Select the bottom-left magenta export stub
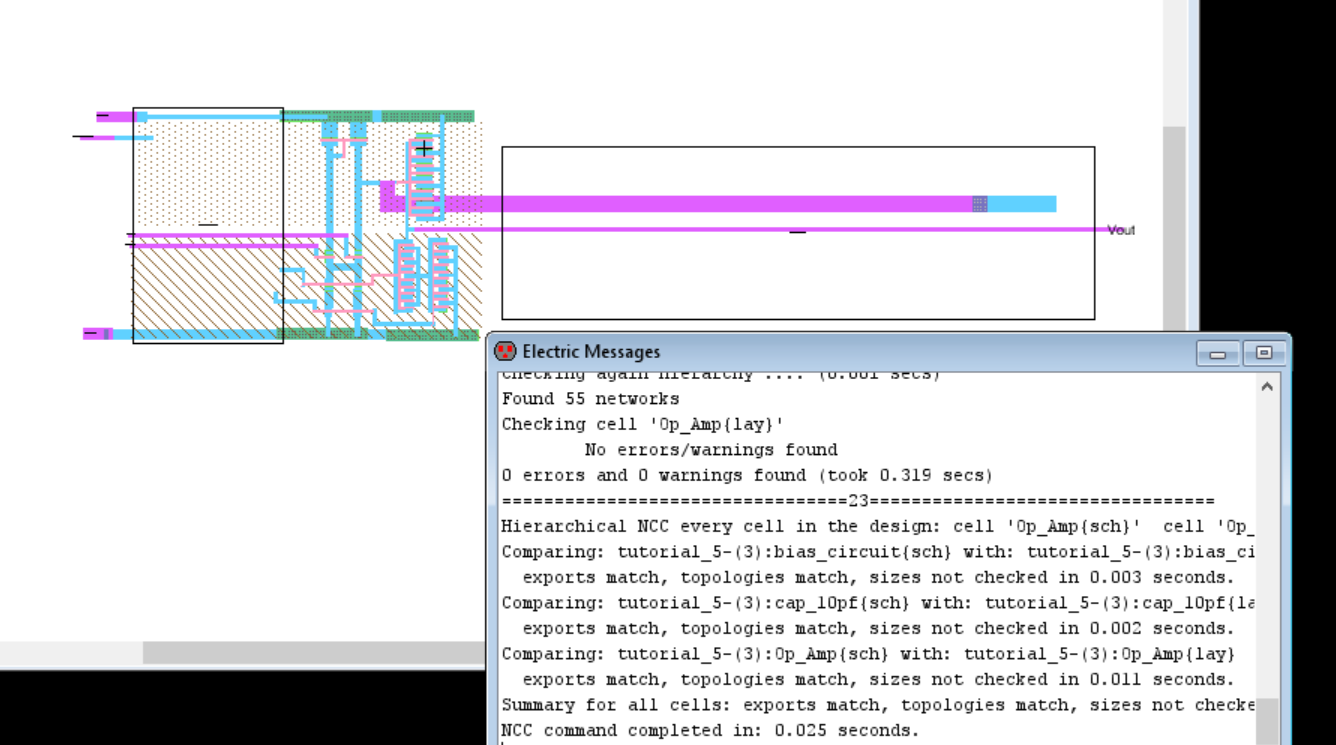This screenshot has width=1336, height=745. coord(97,334)
